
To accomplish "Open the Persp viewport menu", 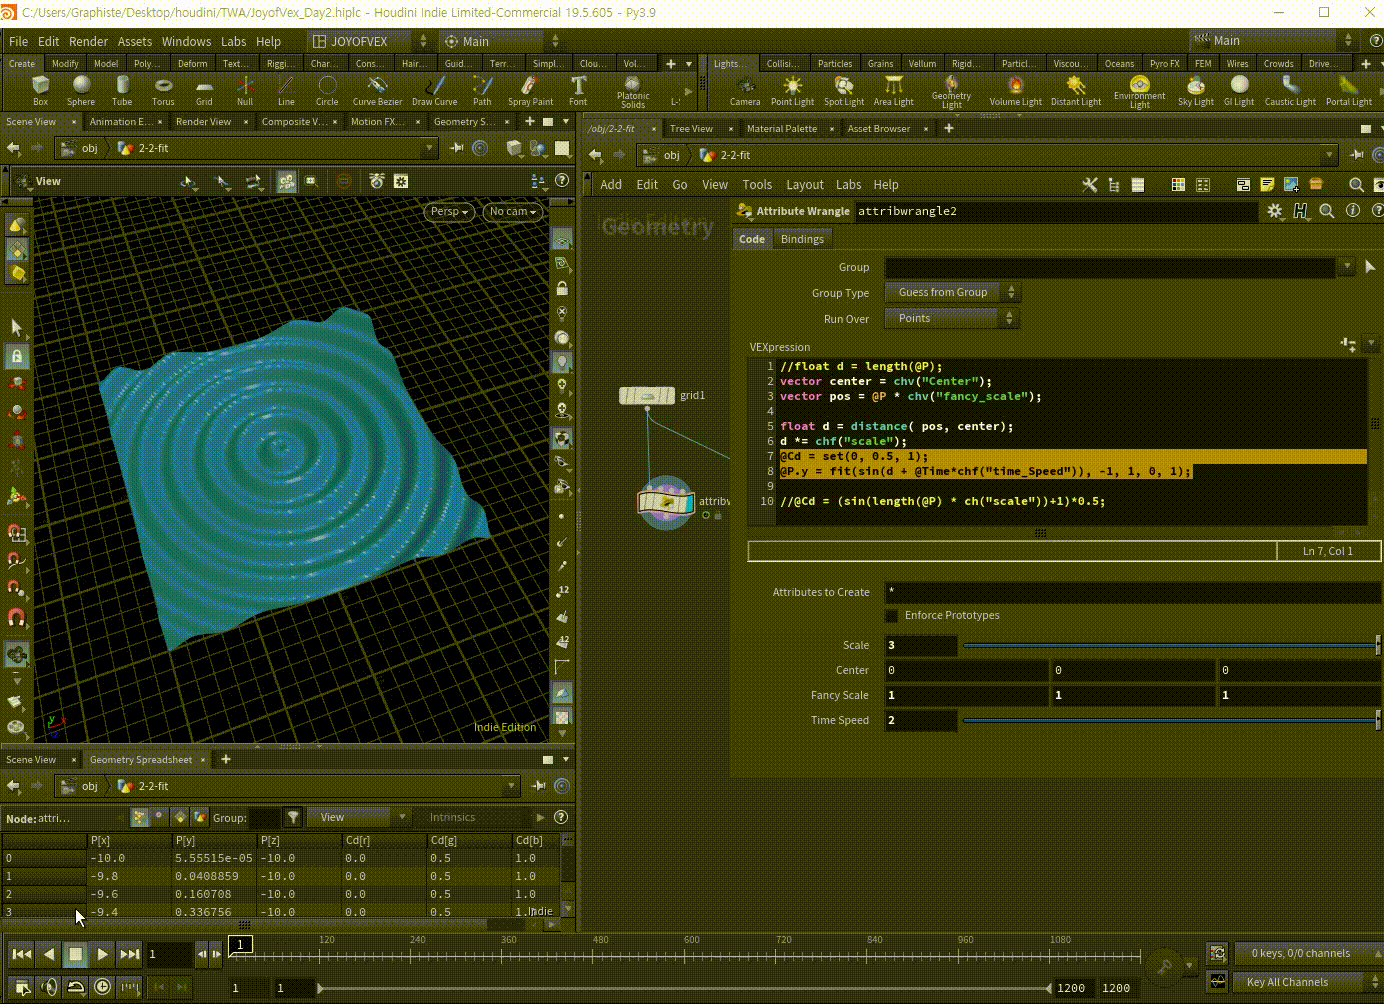I will (x=449, y=212).
